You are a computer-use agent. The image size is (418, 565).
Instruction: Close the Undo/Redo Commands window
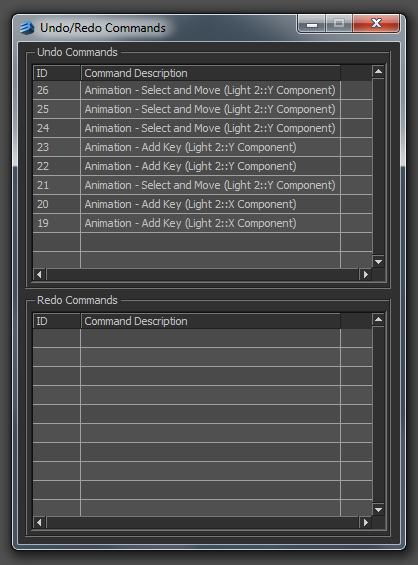[x=376, y=23]
